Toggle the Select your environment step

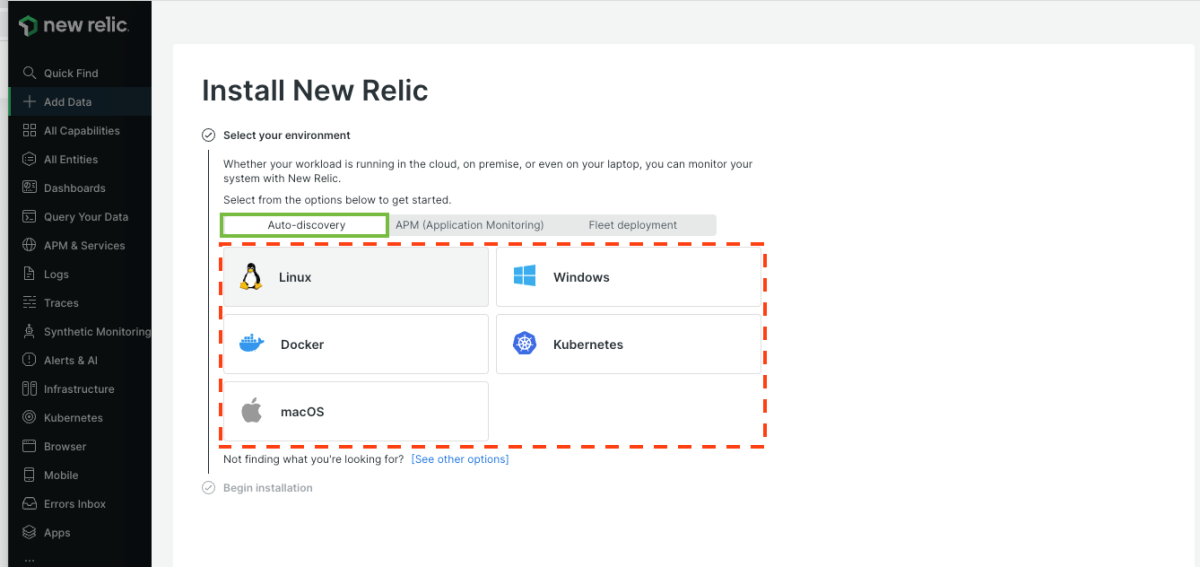pos(209,135)
